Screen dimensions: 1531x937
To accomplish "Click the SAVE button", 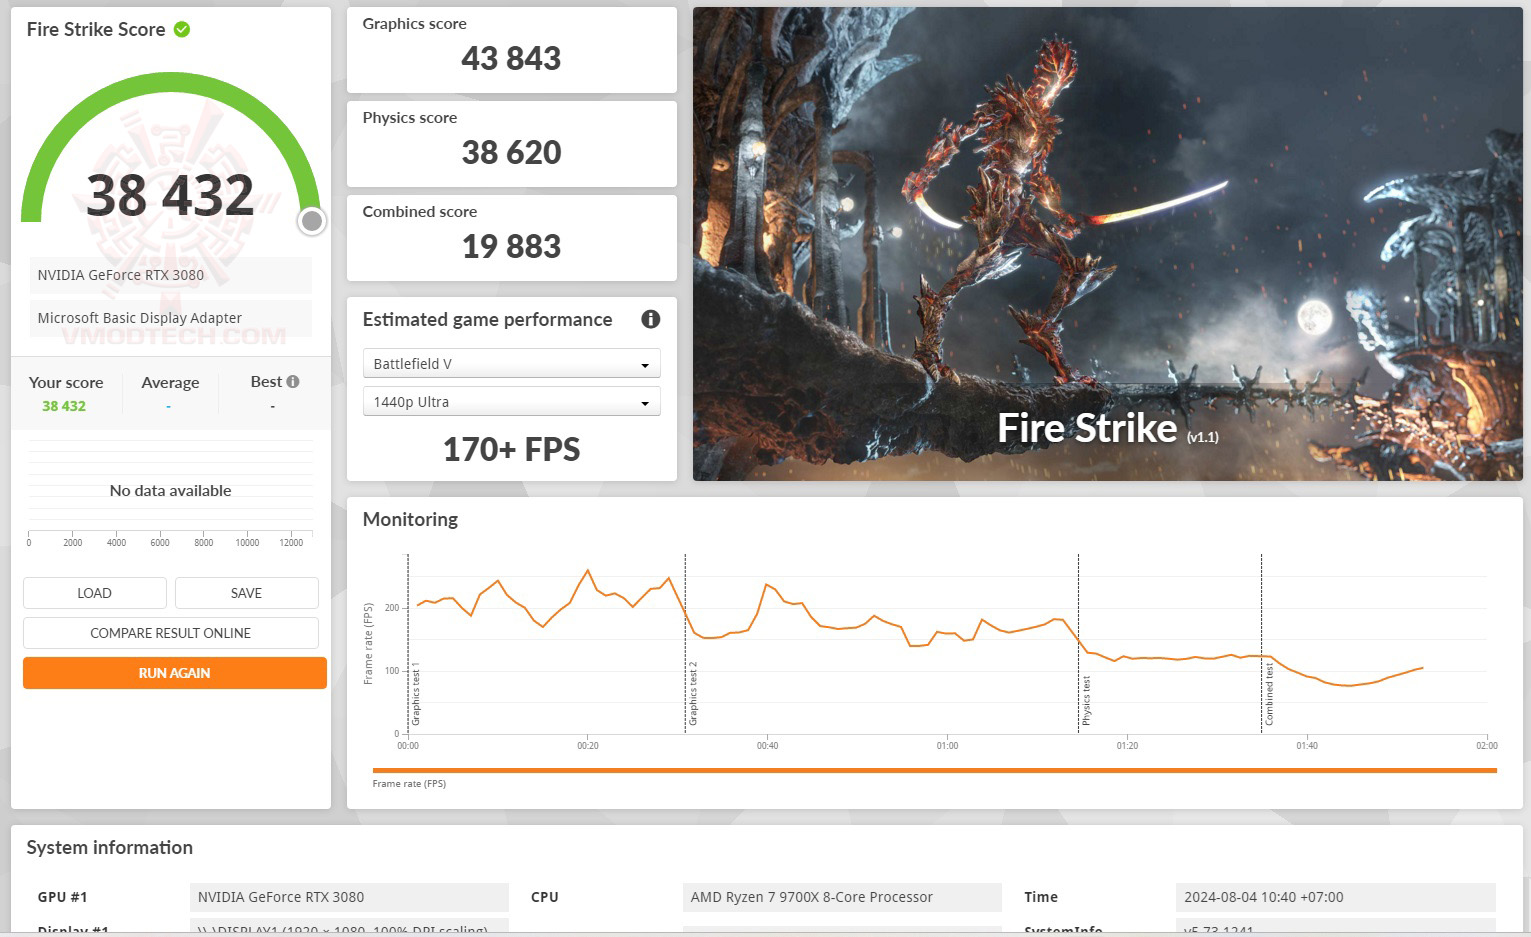I will pyautogui.click(x=247, y=593).
